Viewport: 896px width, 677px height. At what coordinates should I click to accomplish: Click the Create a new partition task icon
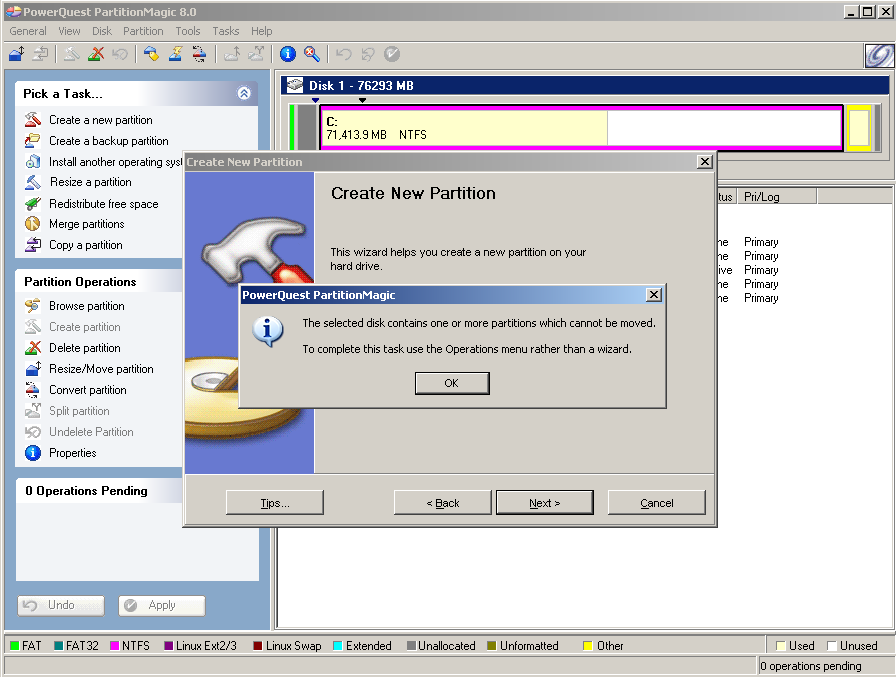pos(33,119)
